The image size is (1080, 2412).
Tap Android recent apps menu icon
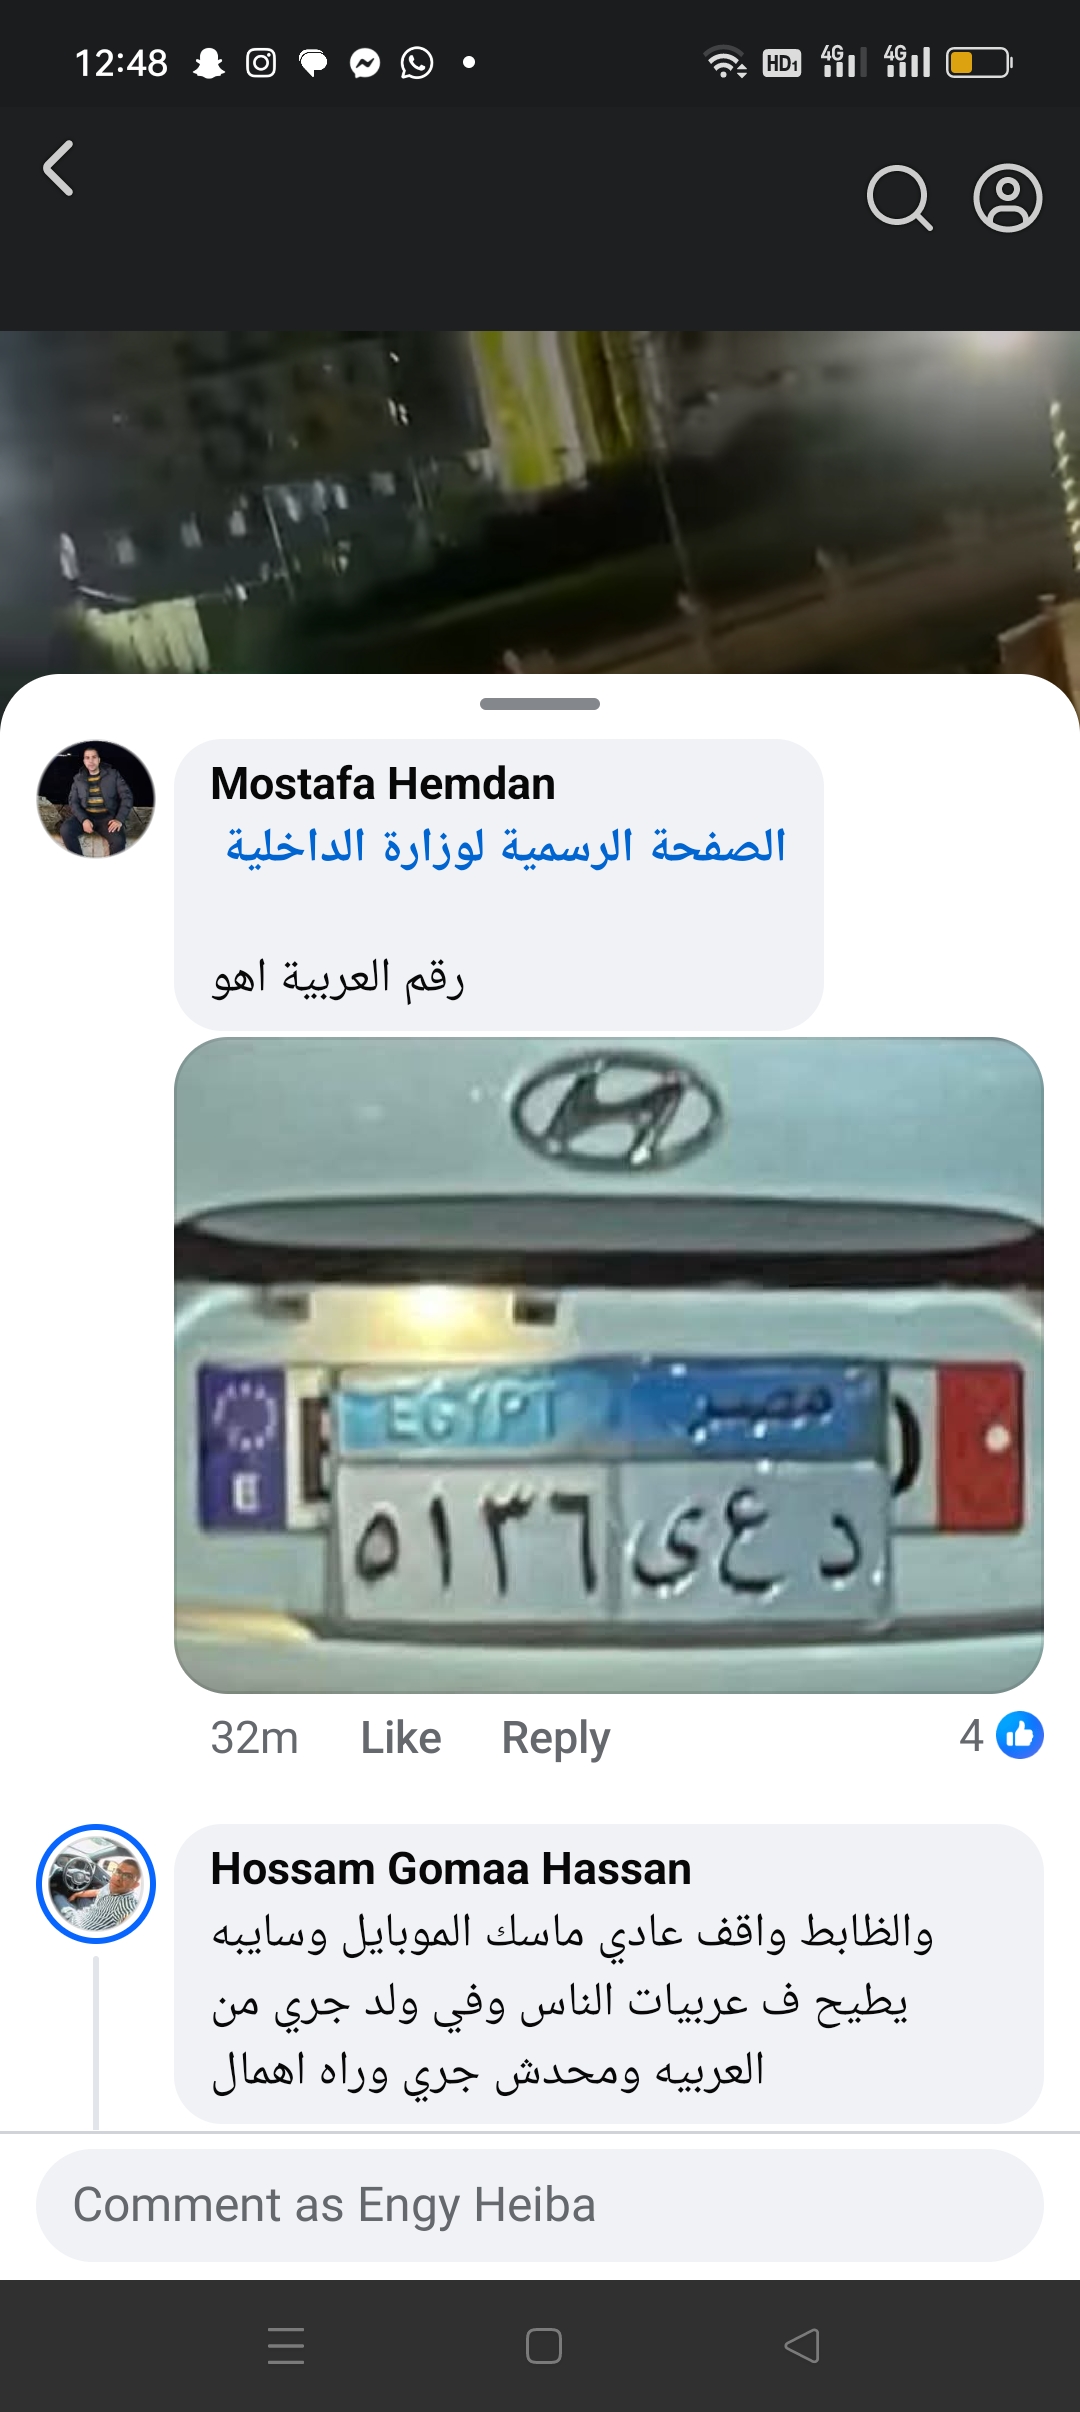[286, 2346]
